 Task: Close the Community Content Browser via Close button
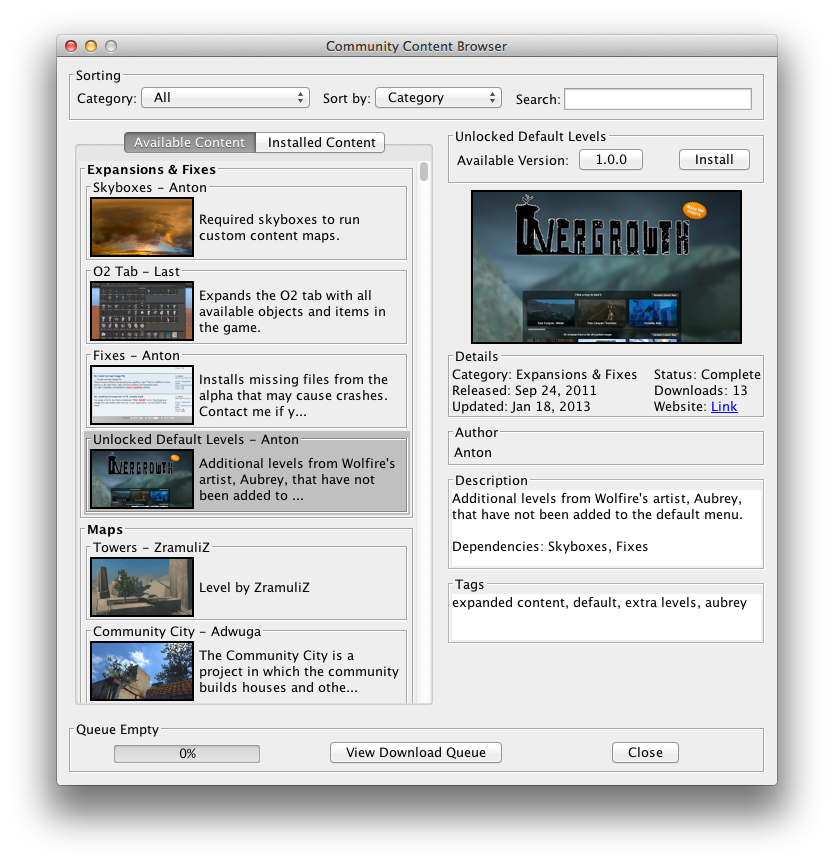(645, 753)
